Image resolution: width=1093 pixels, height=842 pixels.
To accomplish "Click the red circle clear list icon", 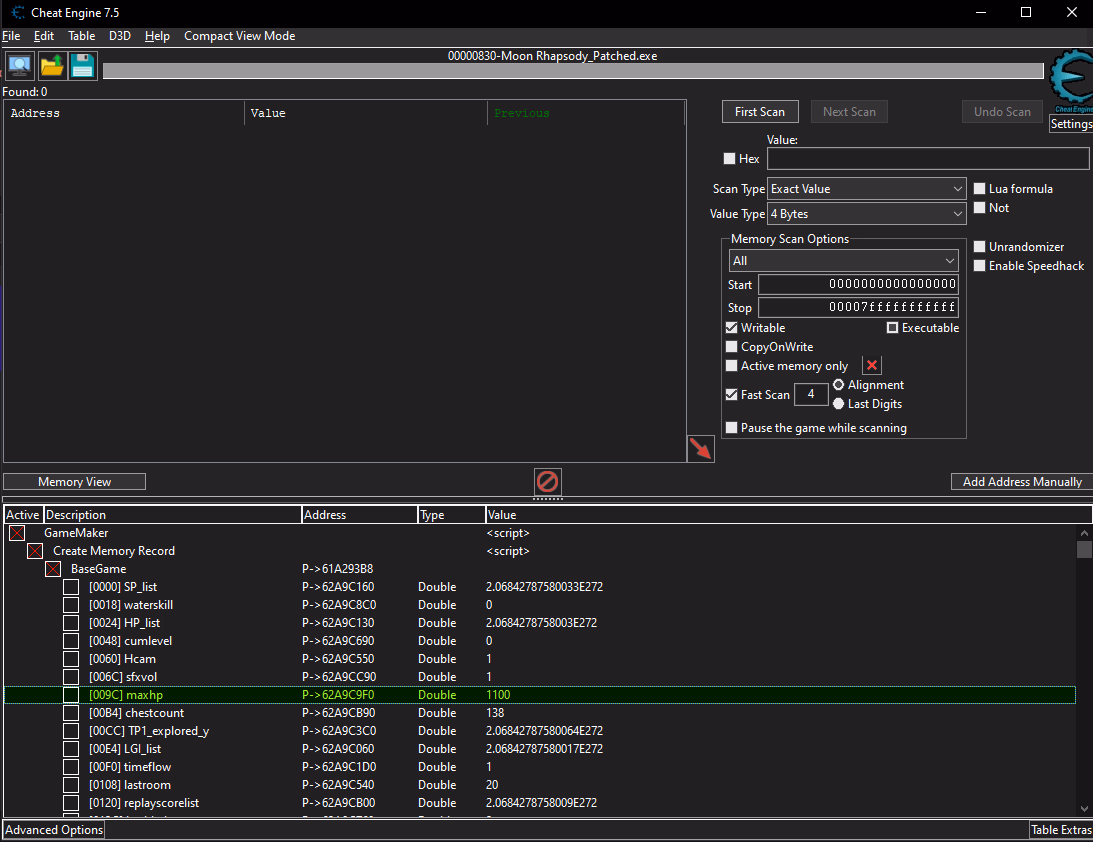I will point(547,481).
